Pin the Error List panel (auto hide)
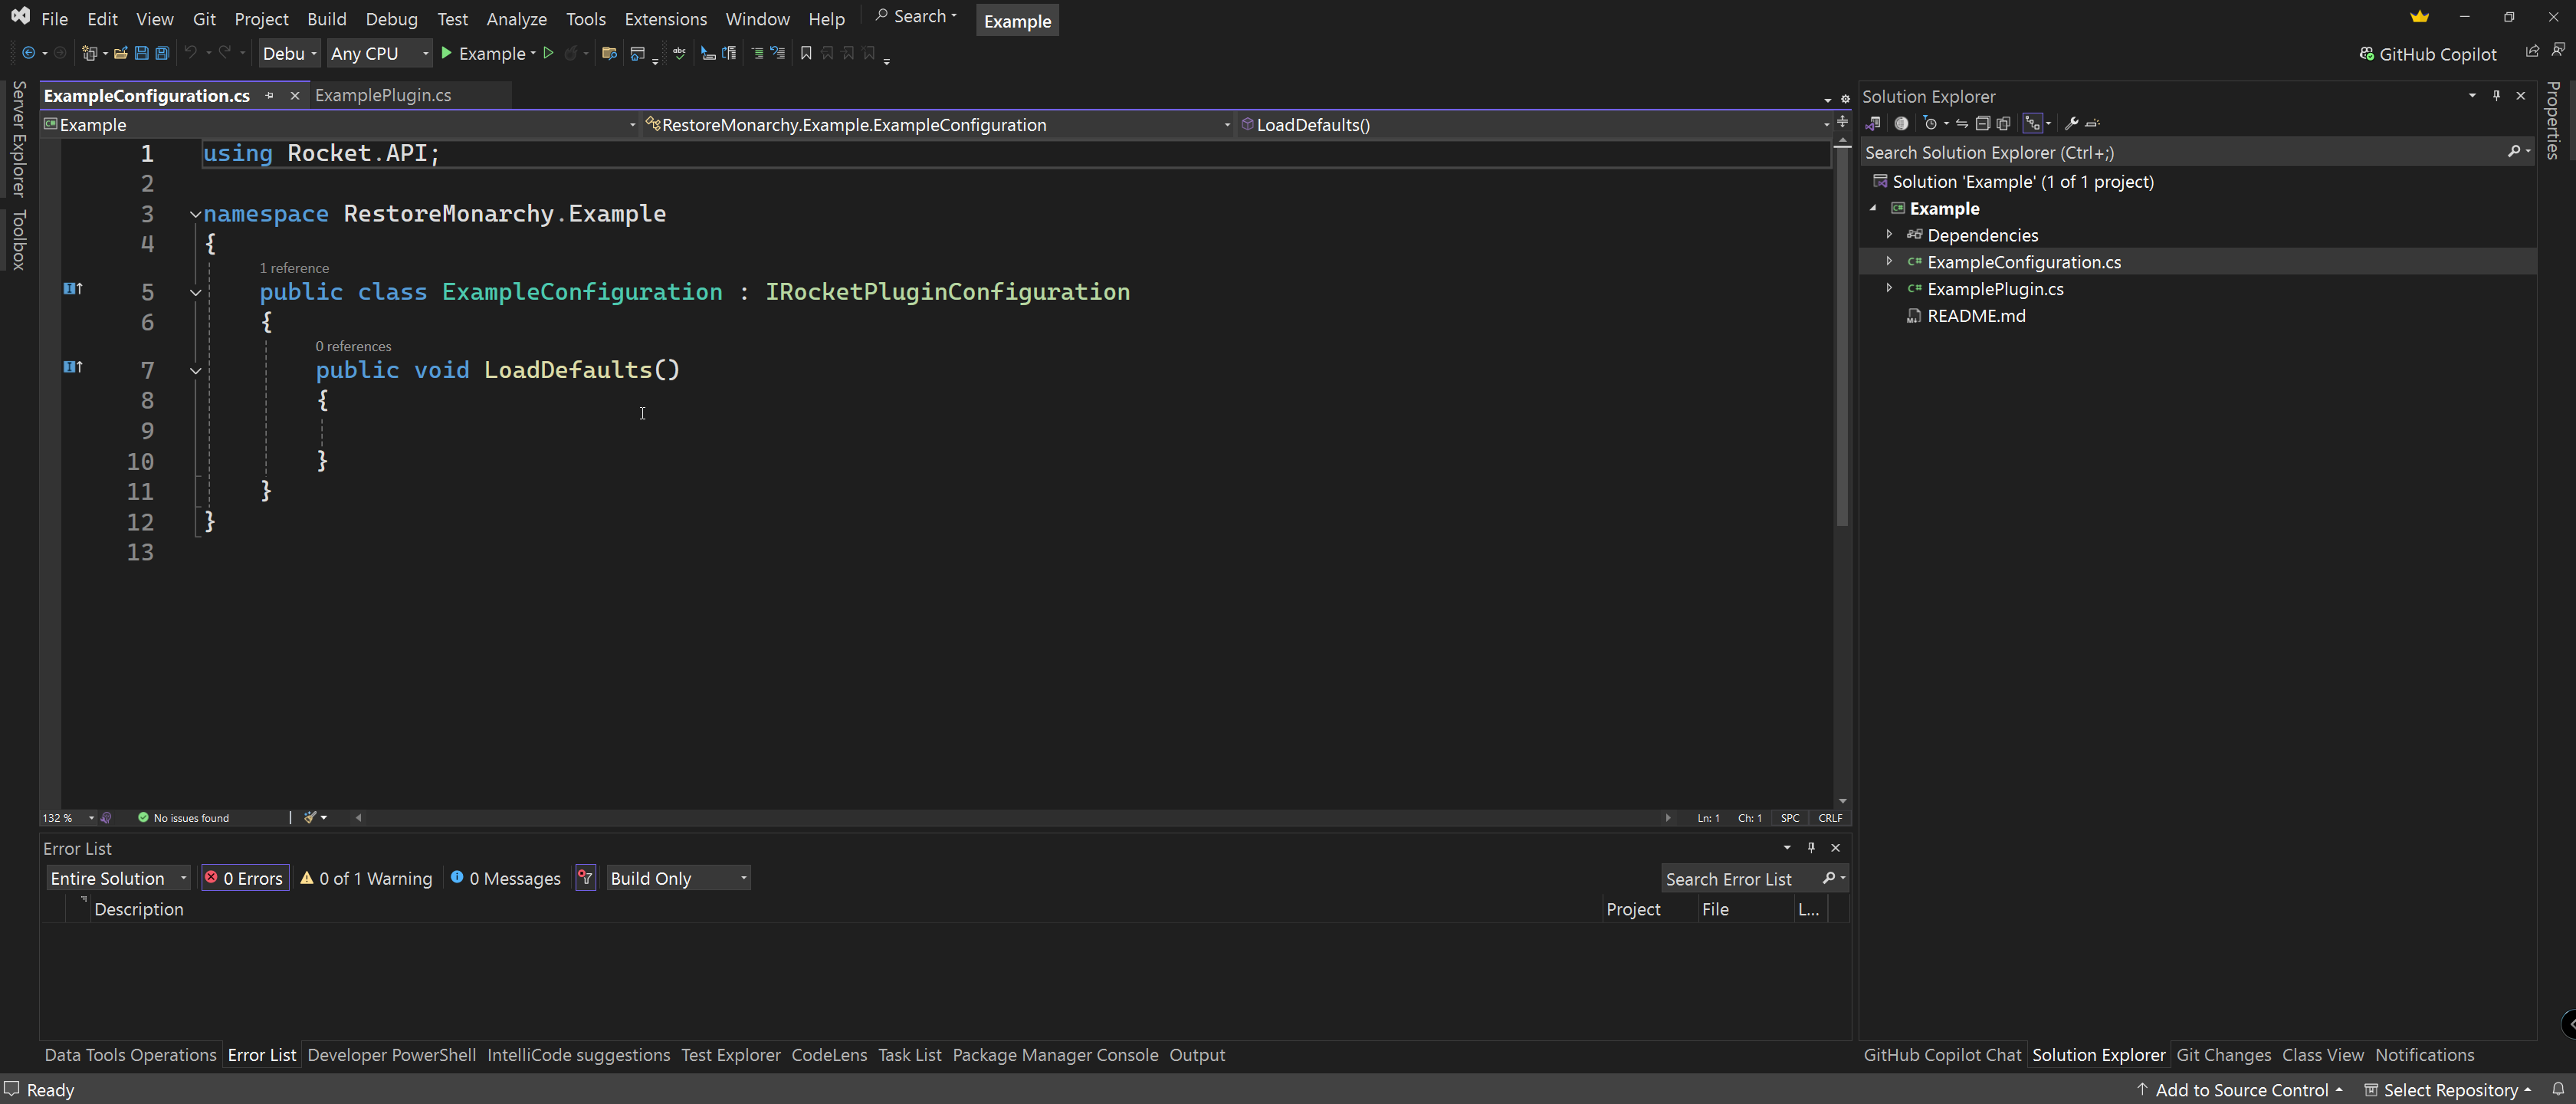The height and width of the screenshot is (1104, 2576). coord(1811,847)
